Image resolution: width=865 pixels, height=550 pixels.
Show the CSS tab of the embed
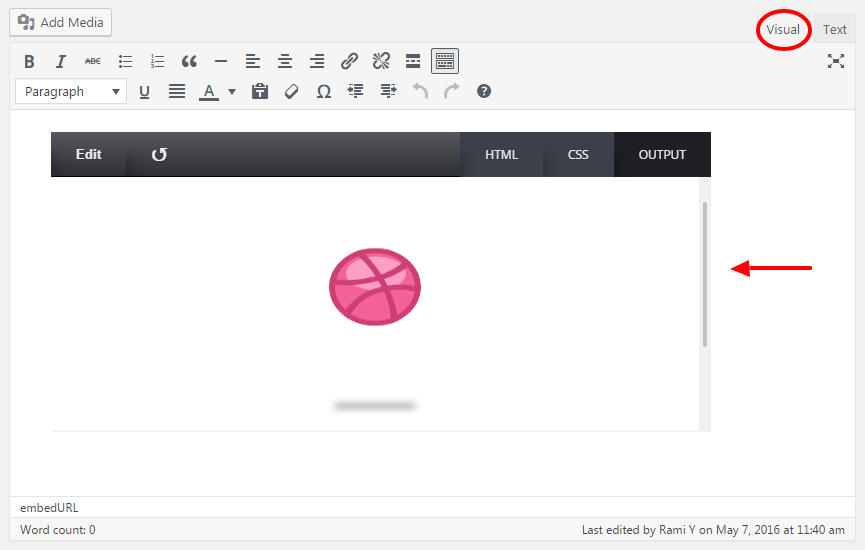[578, 155]
